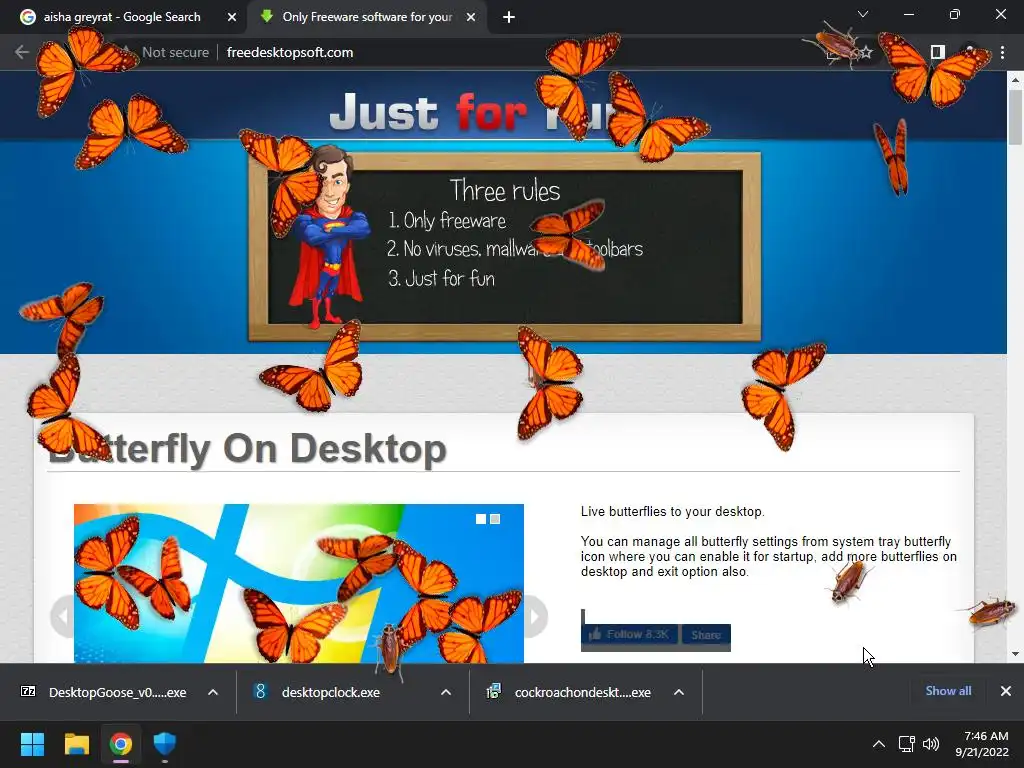Click the Facebook Follow 8.3K button
Screen dimensions: 1024x768
pyautogui.click(x=629, y=635)
